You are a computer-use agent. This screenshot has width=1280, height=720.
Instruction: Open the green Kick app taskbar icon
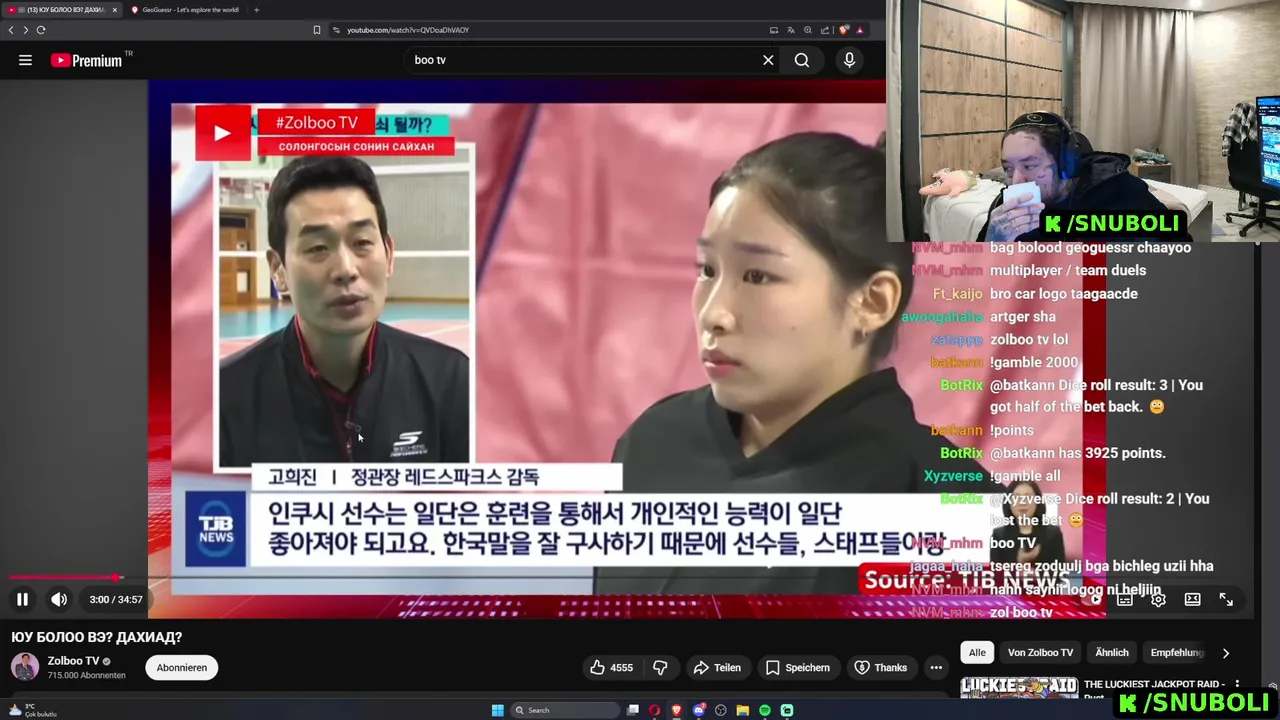[x=787, y=710]
